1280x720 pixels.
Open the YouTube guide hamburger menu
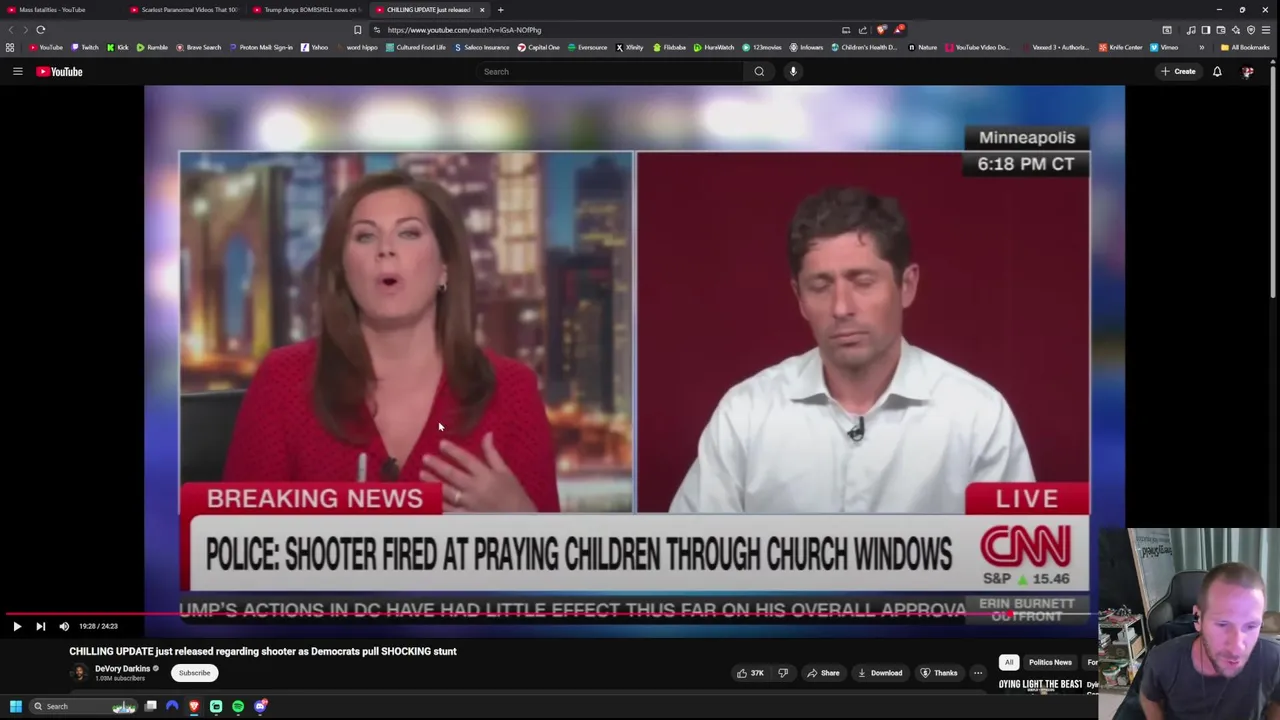(17, 71)
